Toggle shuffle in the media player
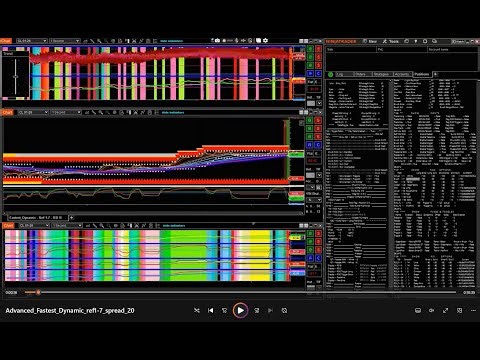This screenshot has width=480, height=360. point(197,310)
